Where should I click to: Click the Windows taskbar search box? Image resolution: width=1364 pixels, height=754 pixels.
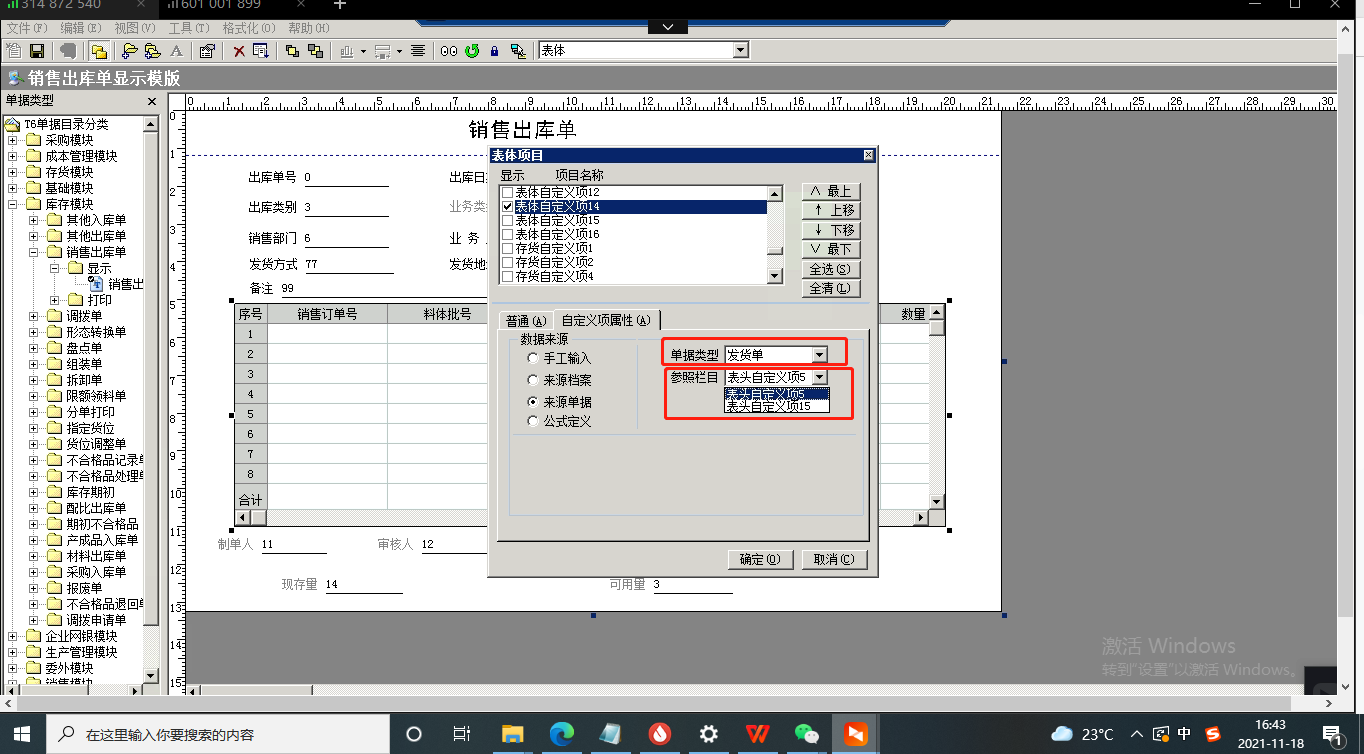(x=217, y=734)
